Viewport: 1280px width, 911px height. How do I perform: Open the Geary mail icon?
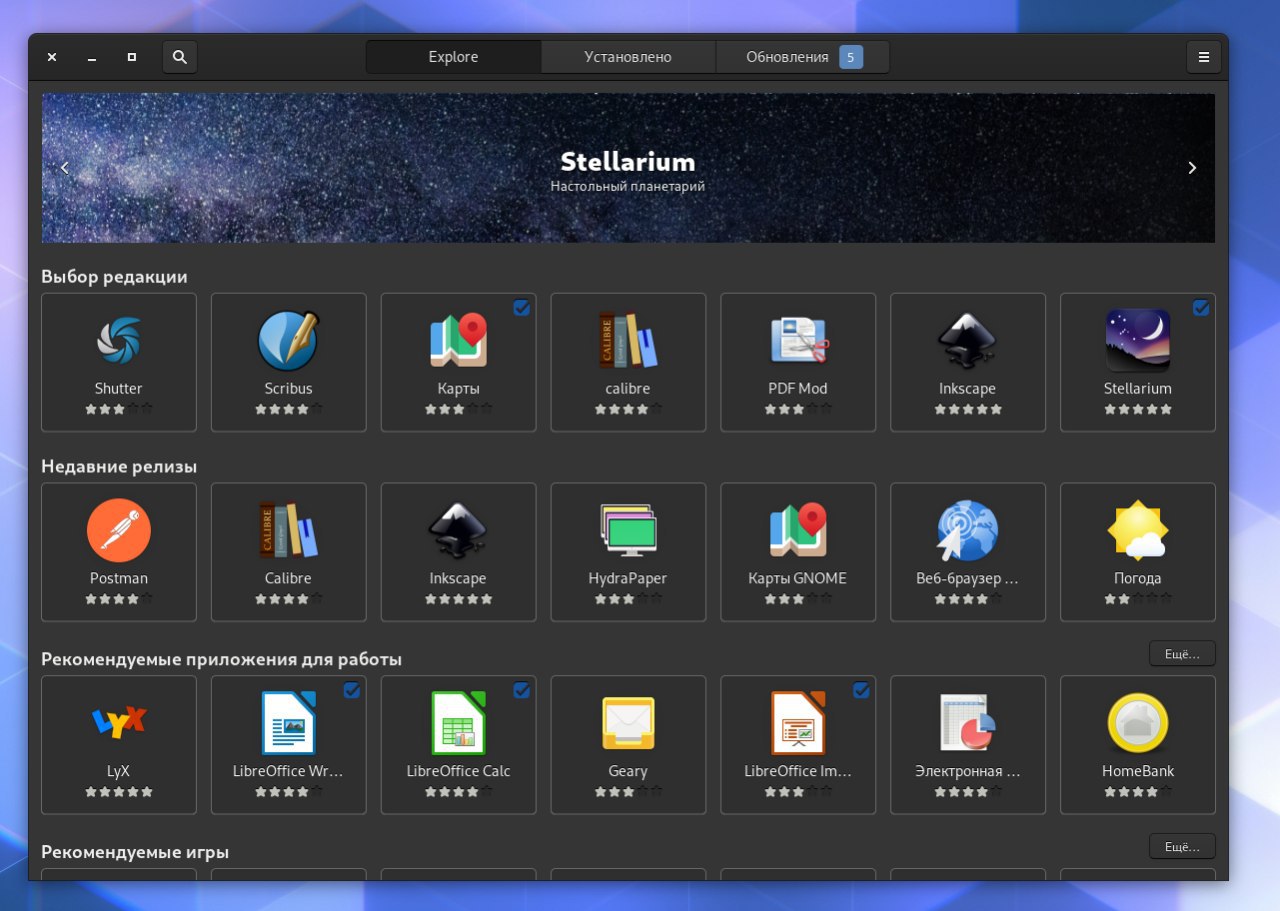pos(628,722)
